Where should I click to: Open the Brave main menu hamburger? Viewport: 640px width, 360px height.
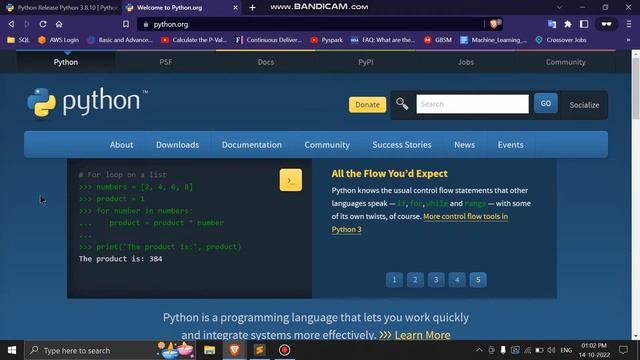click(x=629, y=24)
